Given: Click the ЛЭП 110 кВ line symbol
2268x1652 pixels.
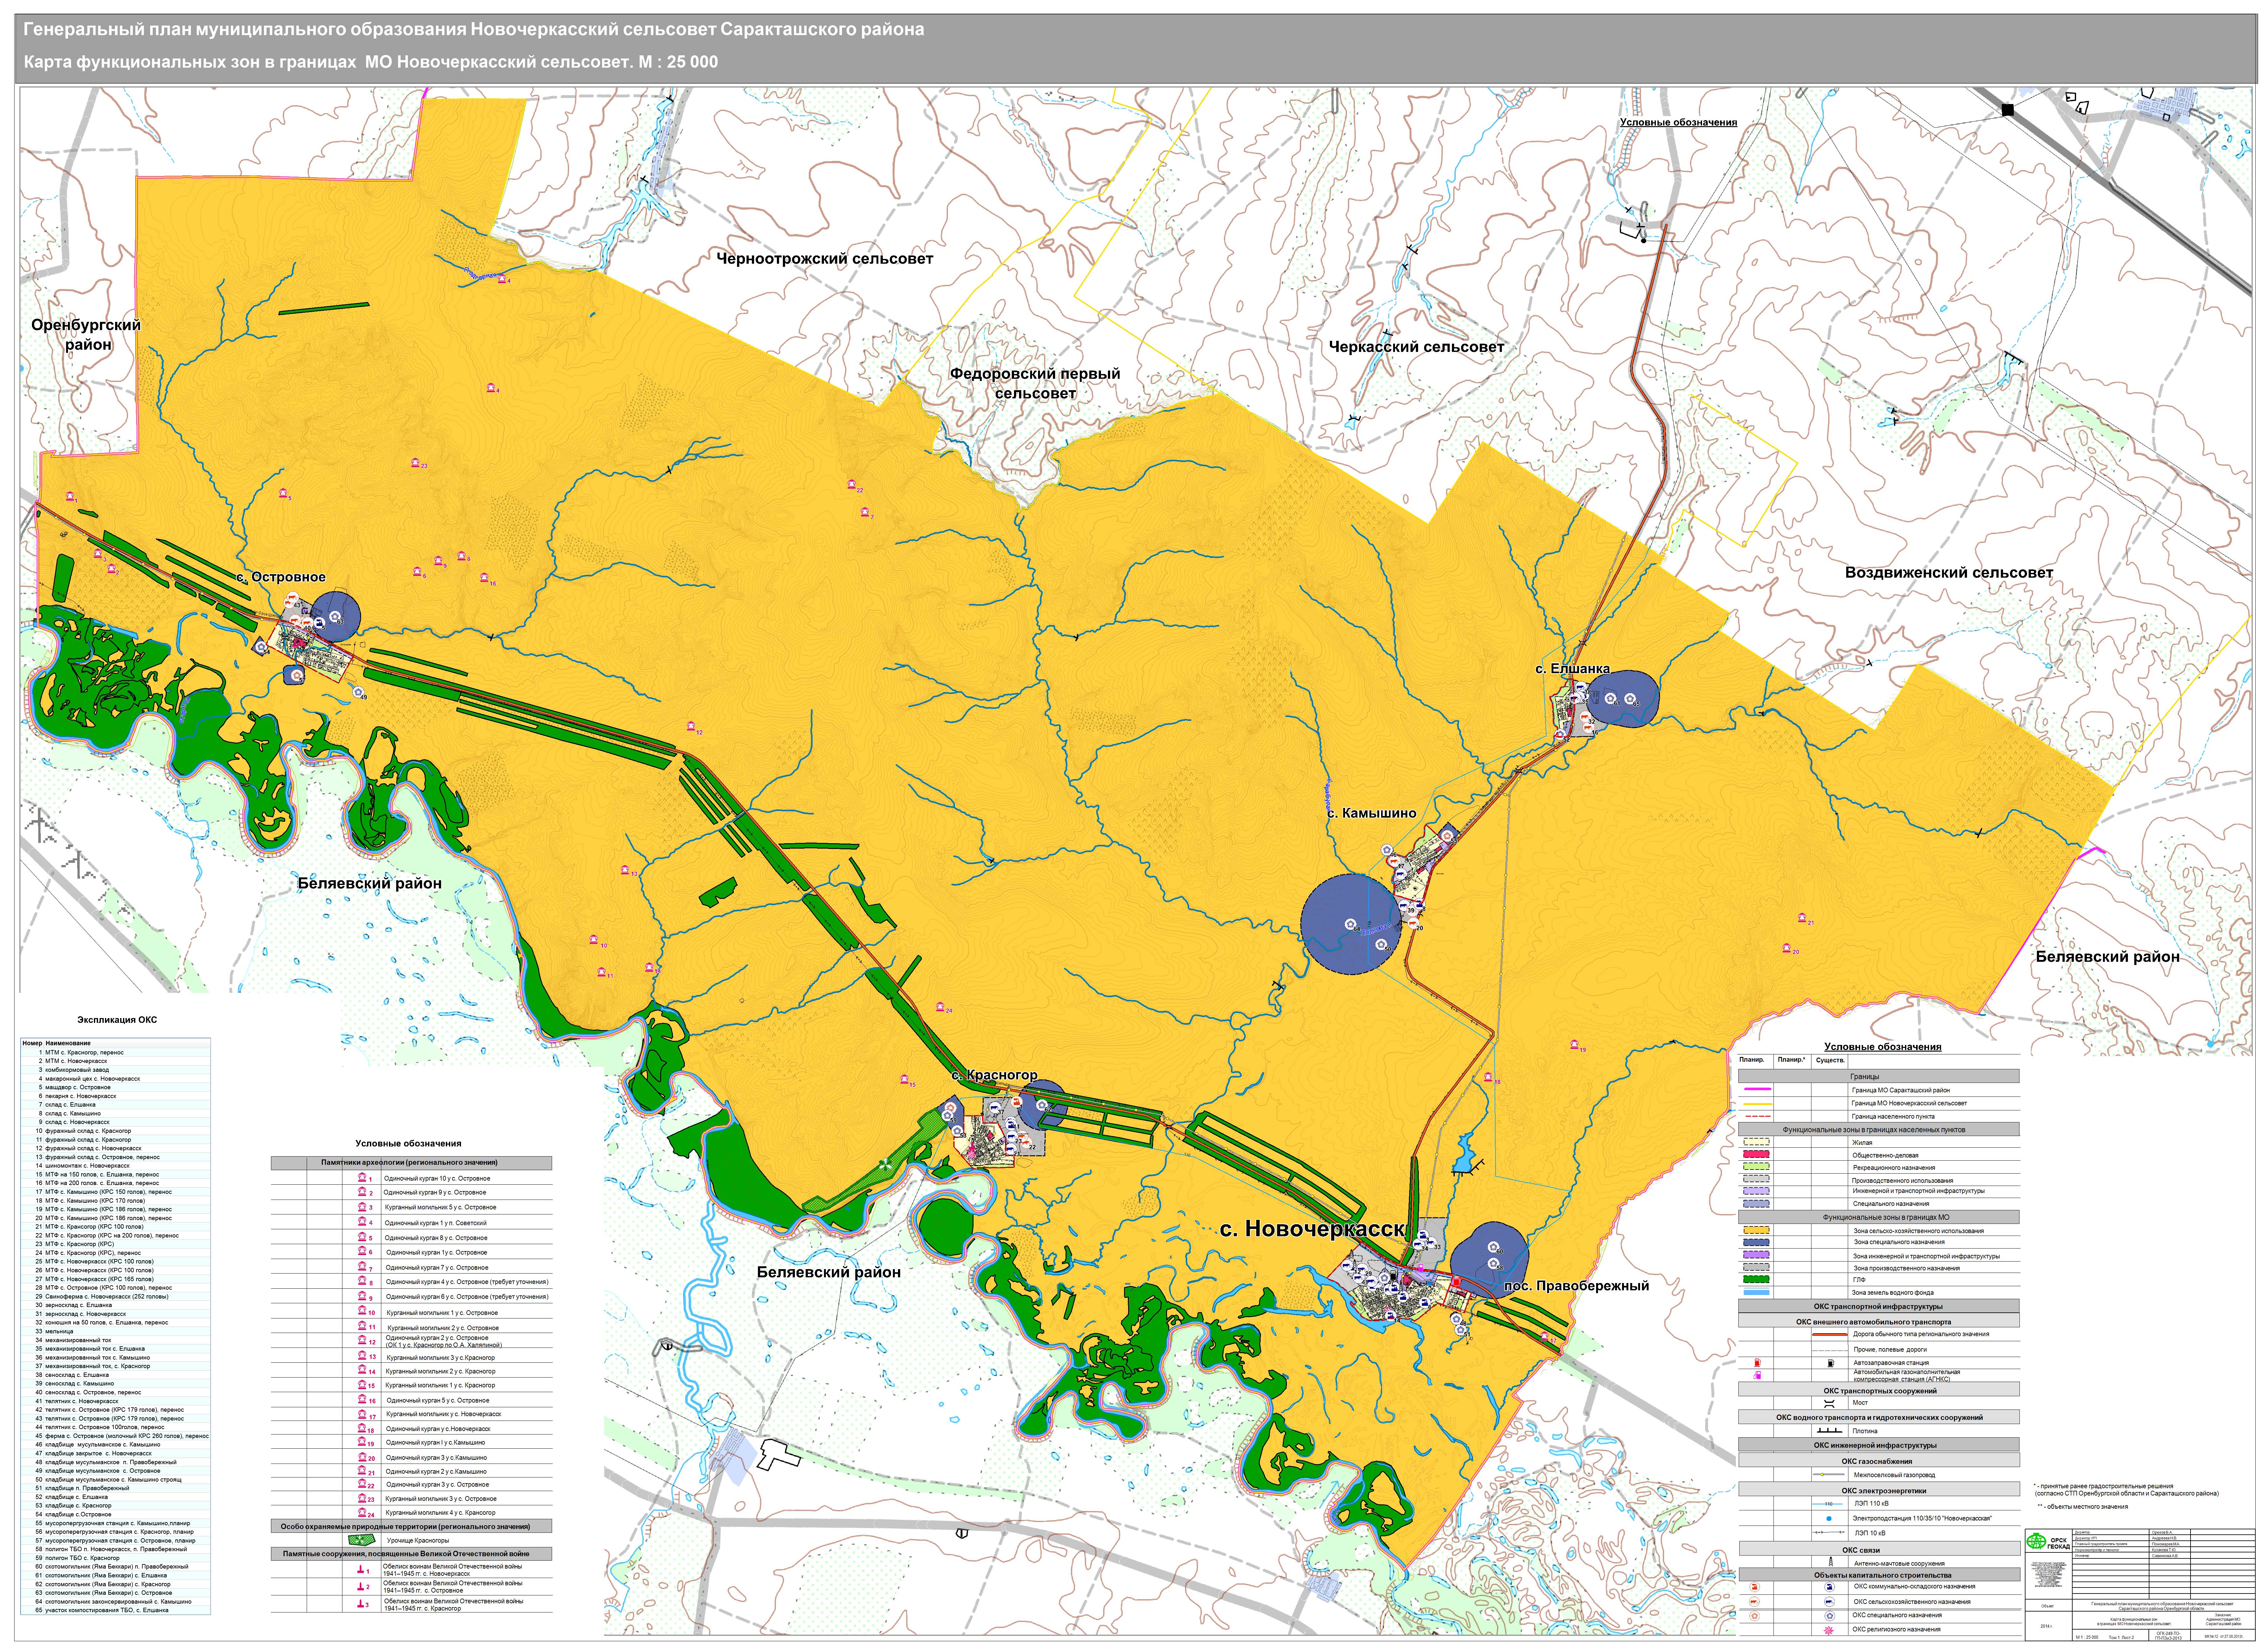Looking at the screenshot, I should pyautogui.click(x=1828, y=1504).
